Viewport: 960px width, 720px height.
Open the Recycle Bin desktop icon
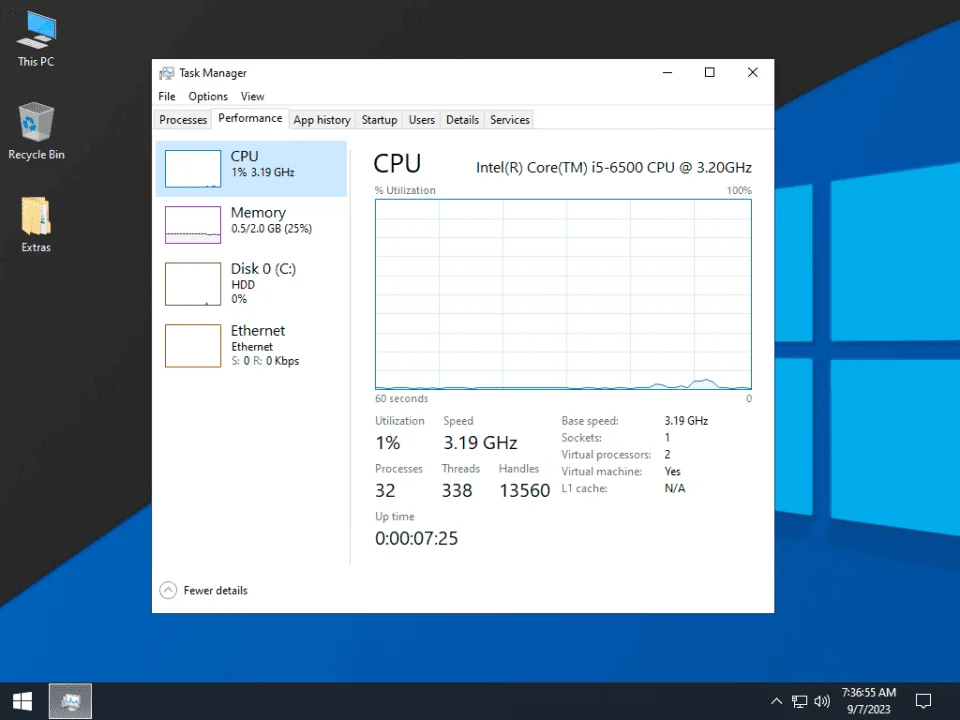[x=36, y=132]
